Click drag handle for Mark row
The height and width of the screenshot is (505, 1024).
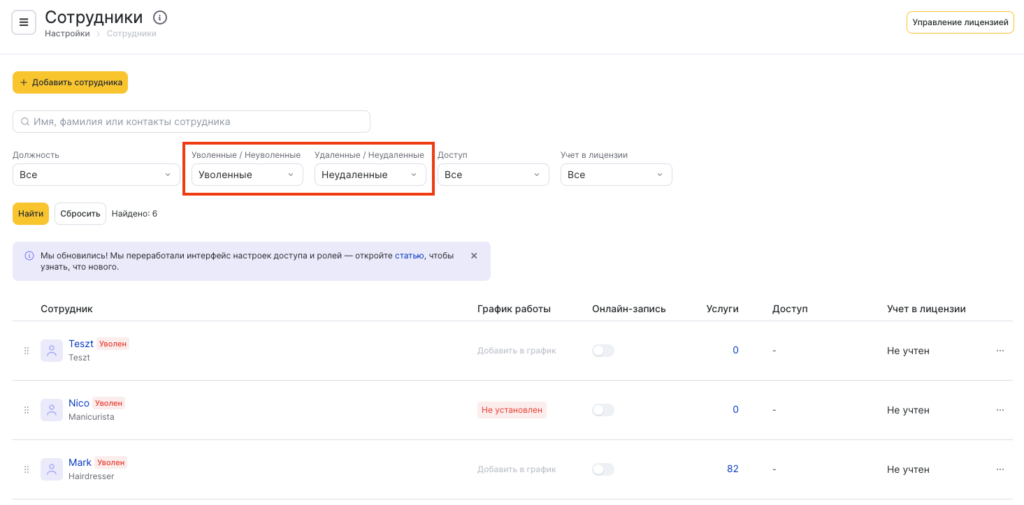[27, 469]
